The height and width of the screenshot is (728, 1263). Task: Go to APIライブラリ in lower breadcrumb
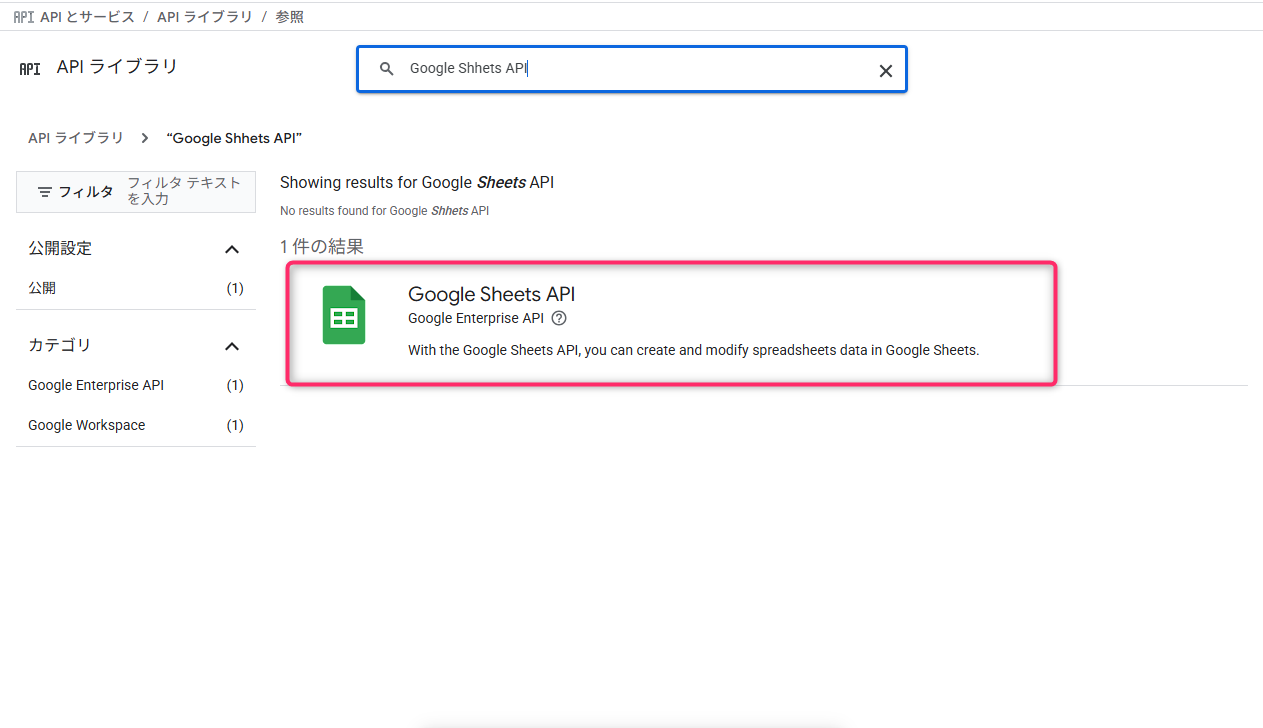click(x=76, y=138)
